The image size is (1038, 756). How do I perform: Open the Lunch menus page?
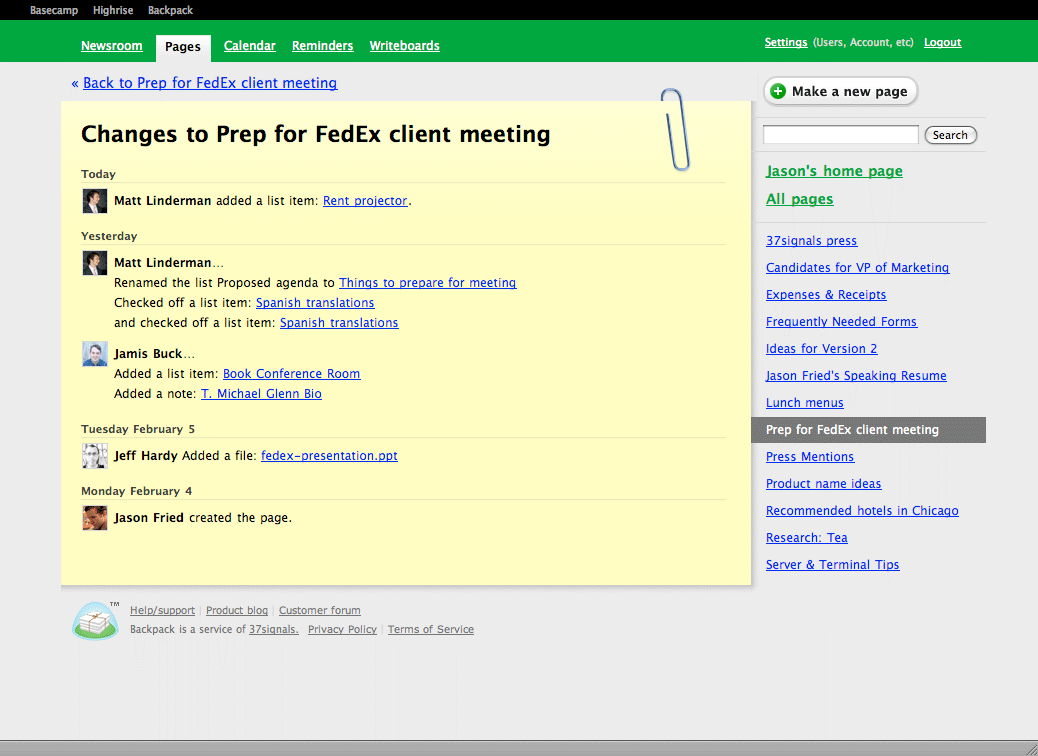(x=805, y=402)
